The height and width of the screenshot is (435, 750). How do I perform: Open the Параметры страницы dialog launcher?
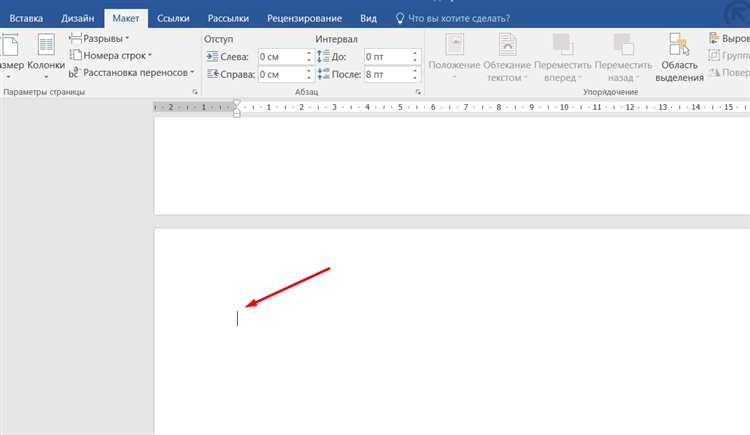[195, 92]
